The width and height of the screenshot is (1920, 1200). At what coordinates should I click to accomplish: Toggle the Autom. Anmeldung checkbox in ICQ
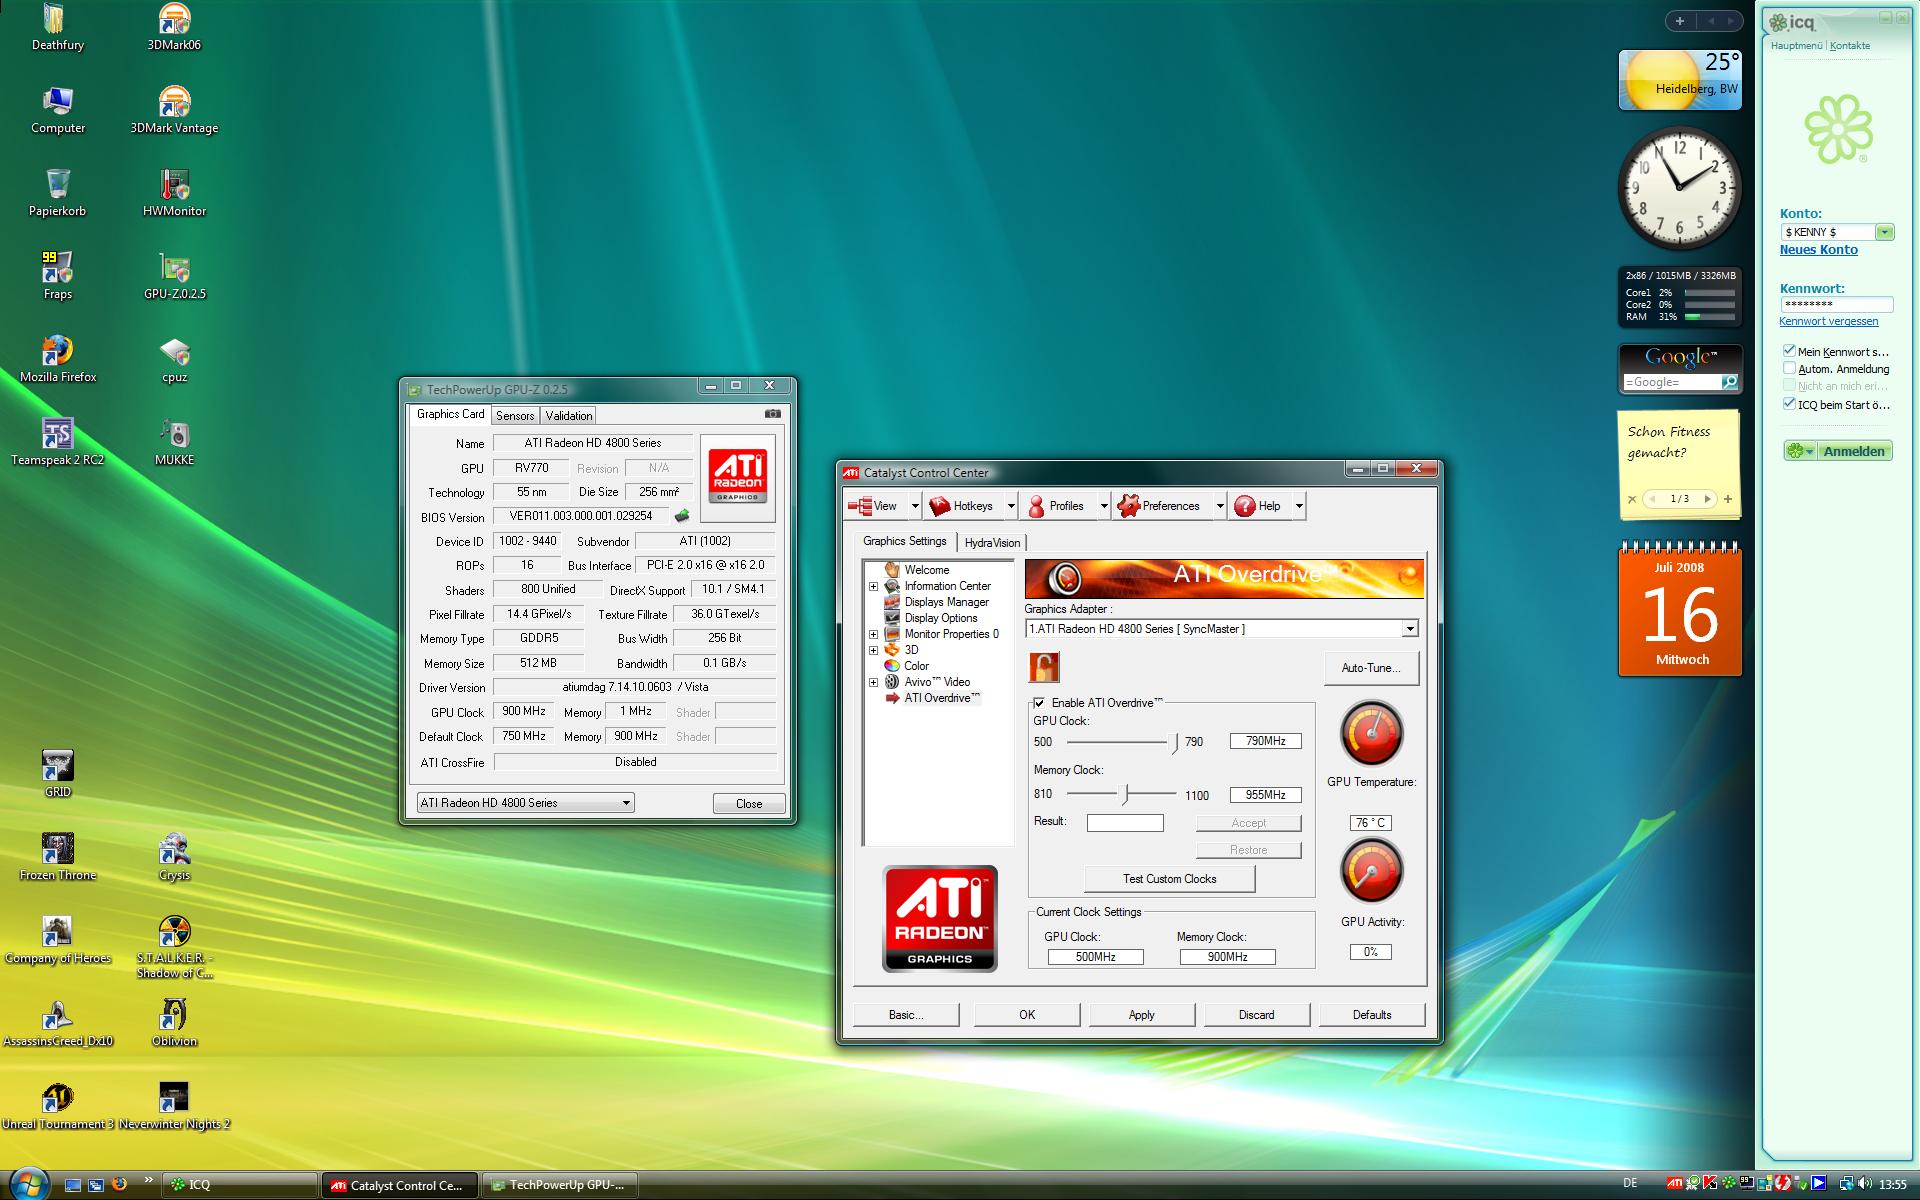coord(1789,368)
